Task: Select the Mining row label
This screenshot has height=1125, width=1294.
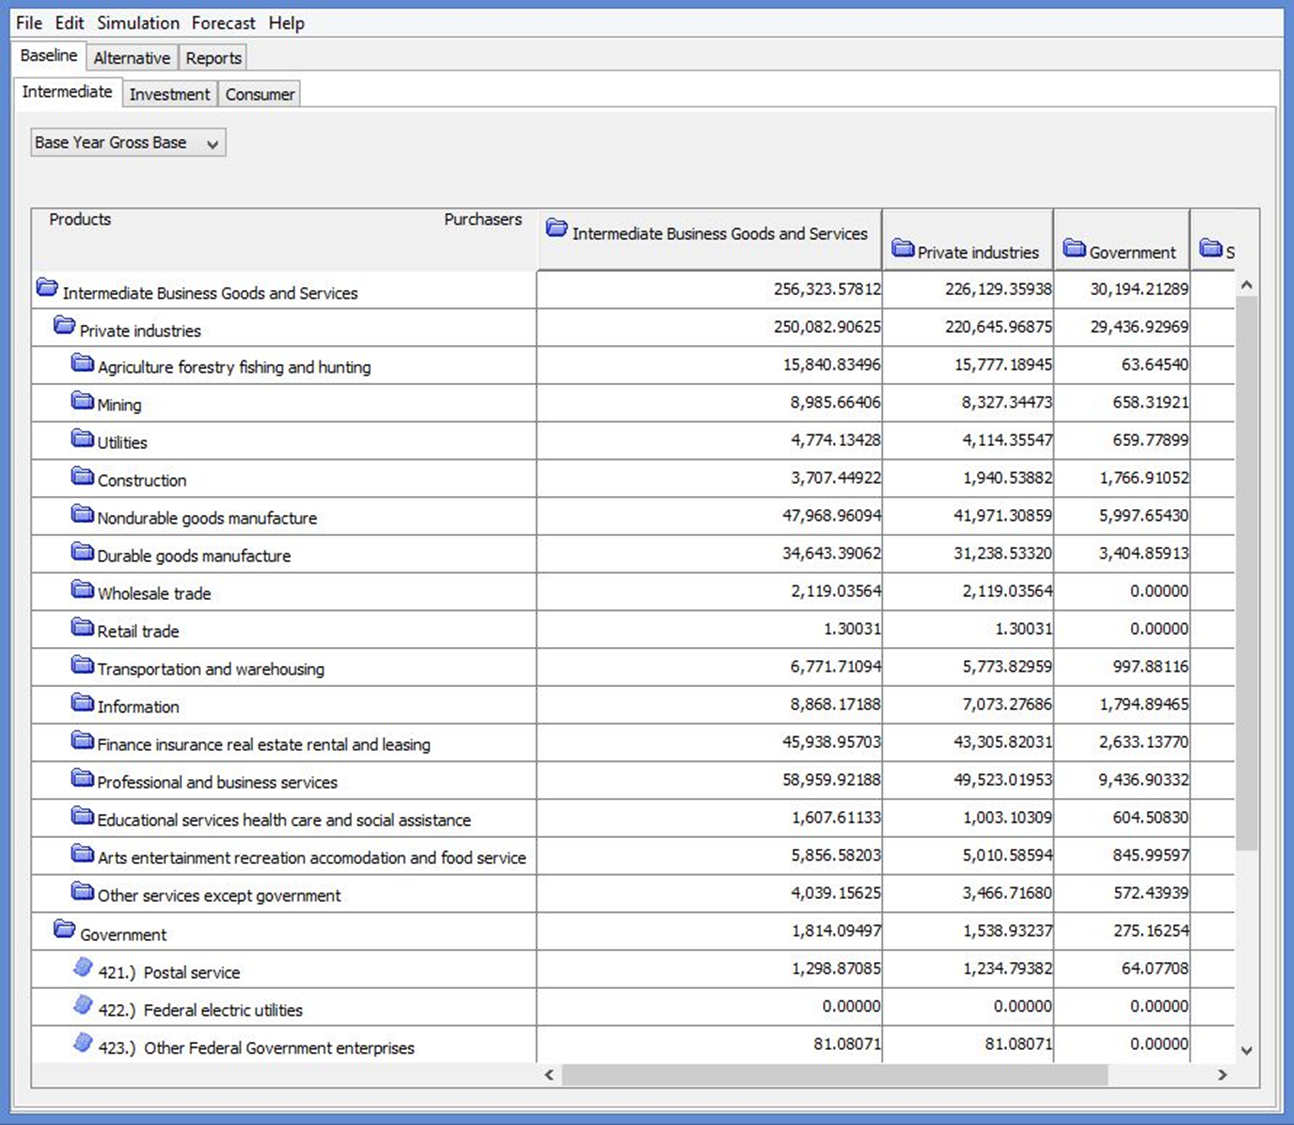Action: [x=119, y=405]
